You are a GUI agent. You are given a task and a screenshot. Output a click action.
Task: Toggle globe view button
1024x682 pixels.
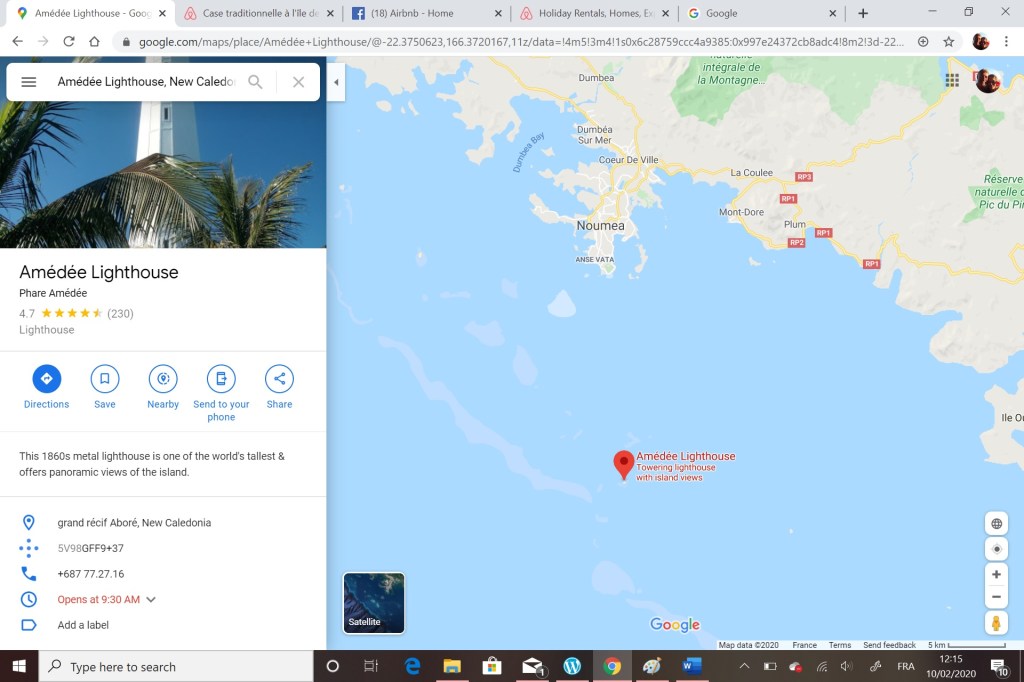[996, 524]
